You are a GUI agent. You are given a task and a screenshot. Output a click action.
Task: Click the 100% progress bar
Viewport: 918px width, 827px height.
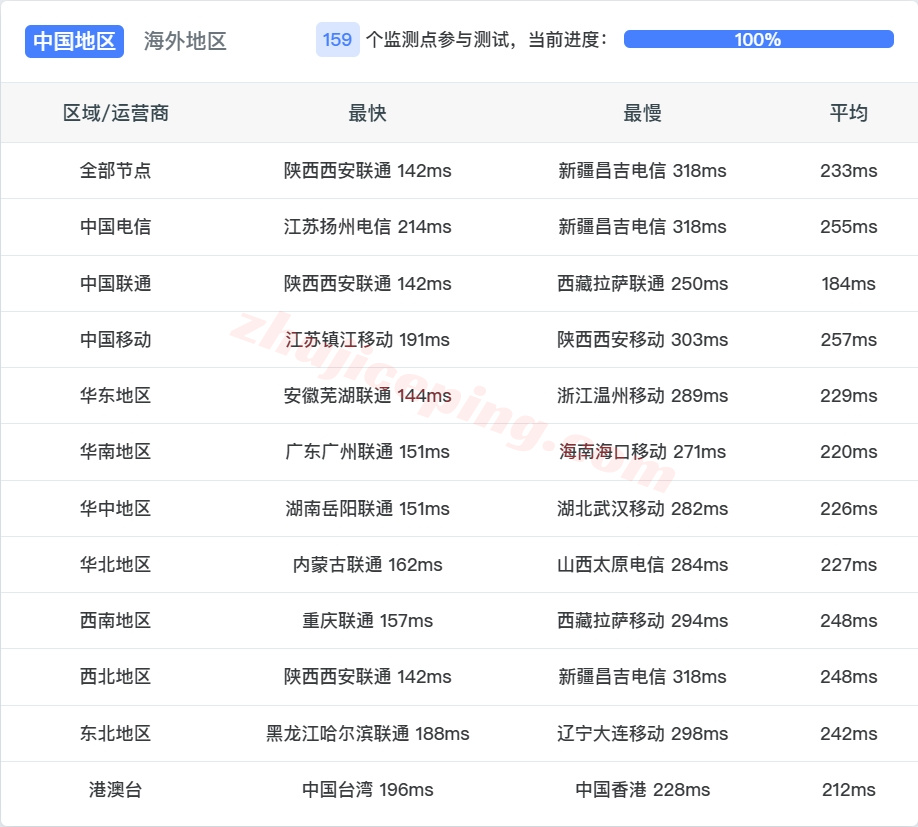click(x=756, y=41)
